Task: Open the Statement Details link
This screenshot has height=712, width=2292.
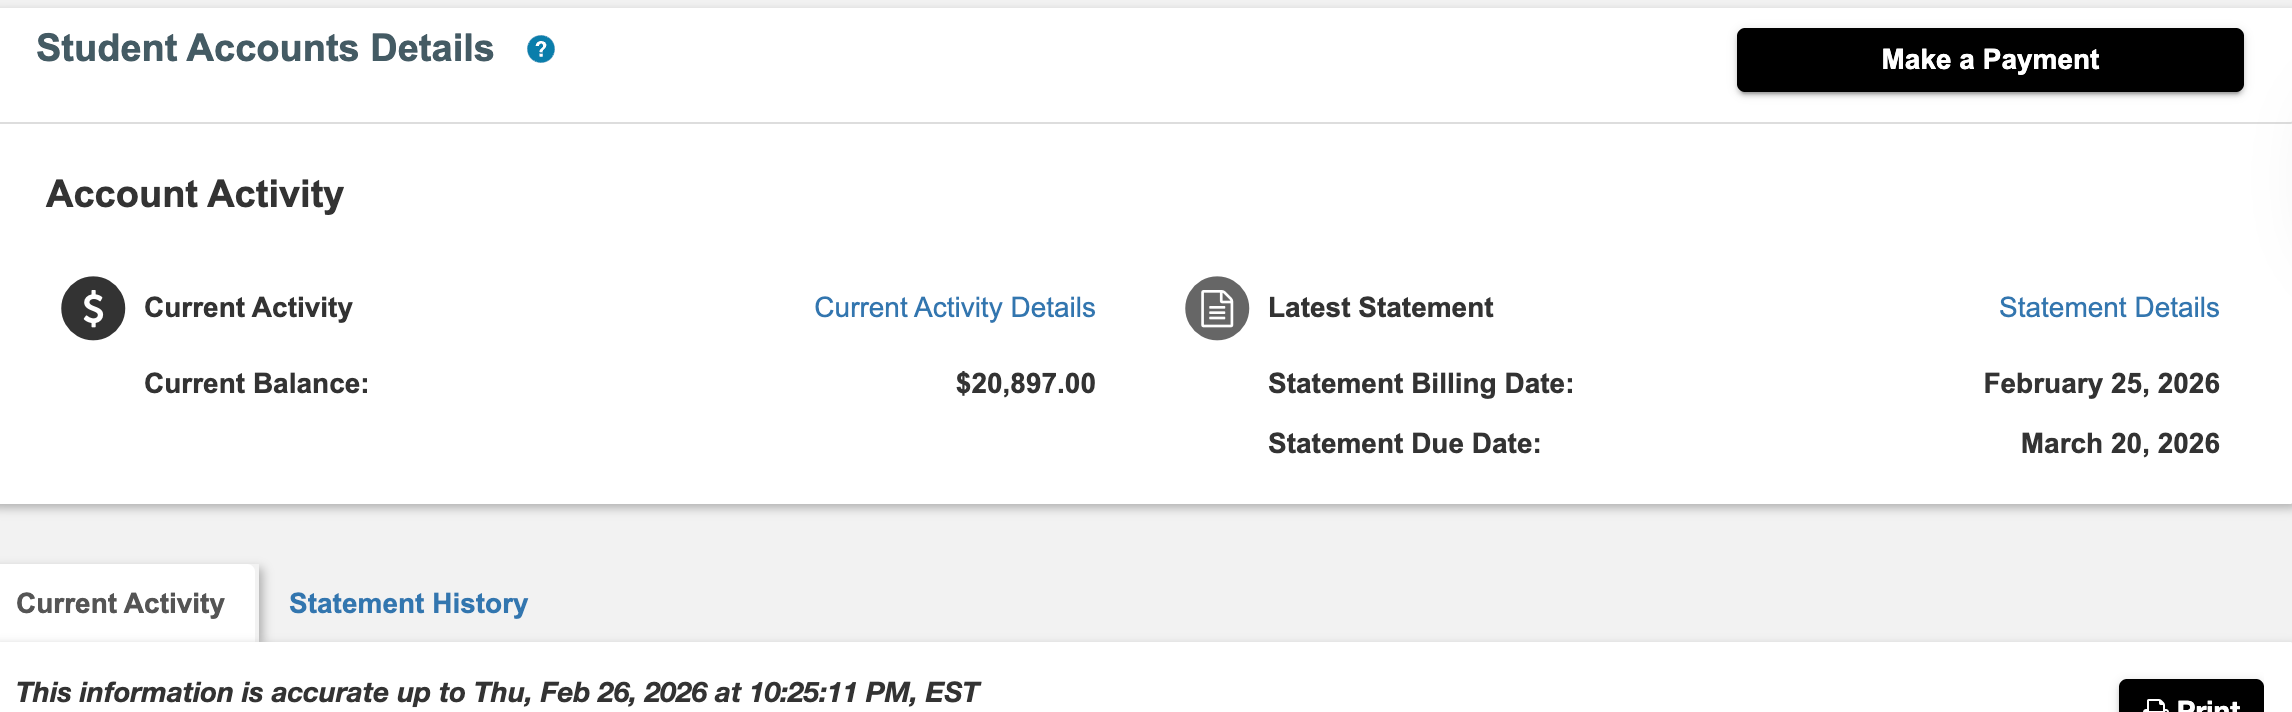Action: pyautogui.click(x=2108, y=308)
